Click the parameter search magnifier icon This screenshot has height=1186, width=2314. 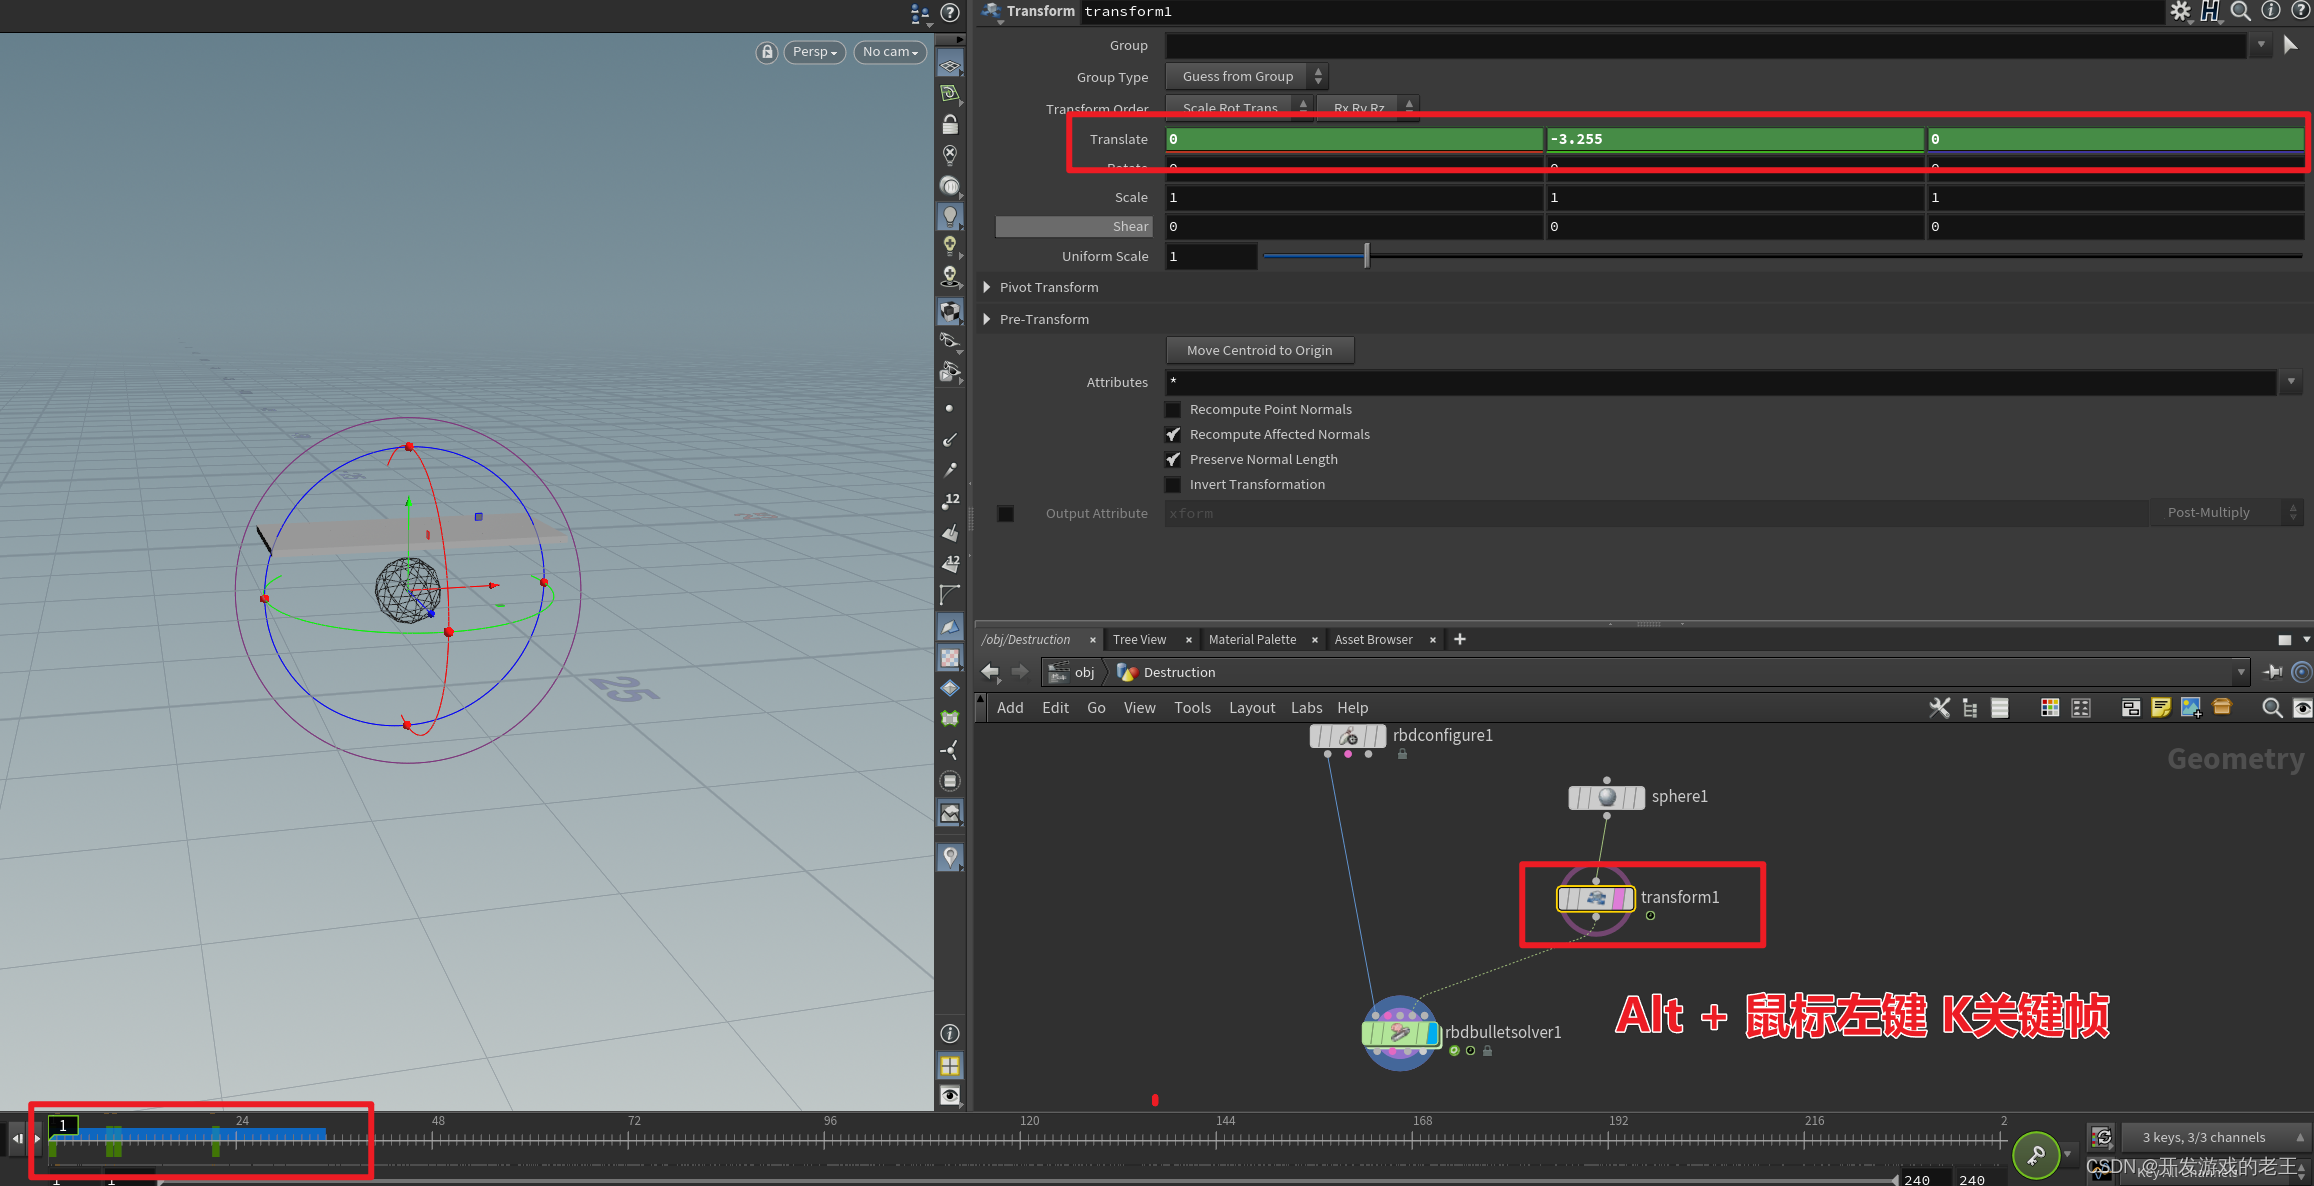pos(2241,11)
